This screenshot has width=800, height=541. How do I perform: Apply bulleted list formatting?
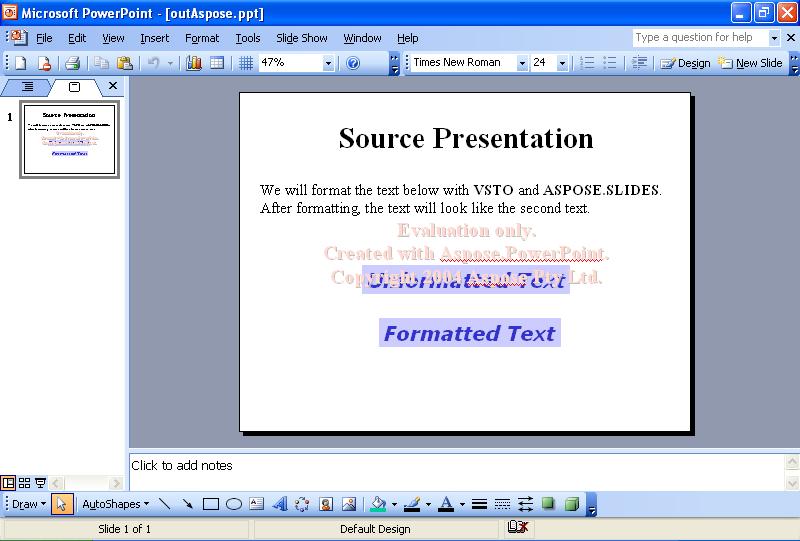tap(610, 63)
